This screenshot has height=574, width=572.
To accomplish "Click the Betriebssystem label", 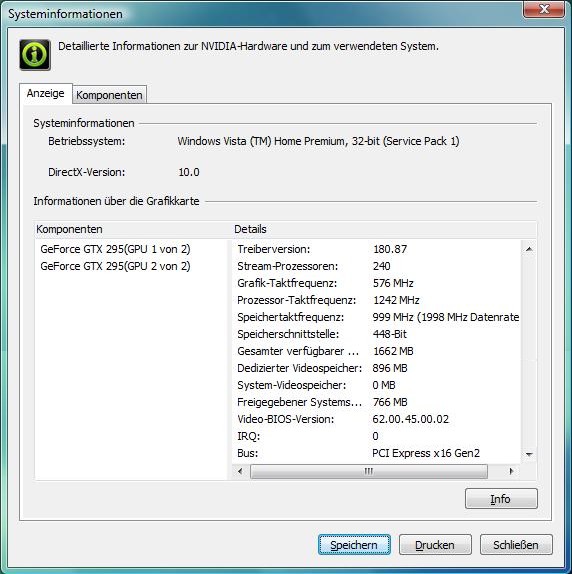I will click(x=87, y=141).
